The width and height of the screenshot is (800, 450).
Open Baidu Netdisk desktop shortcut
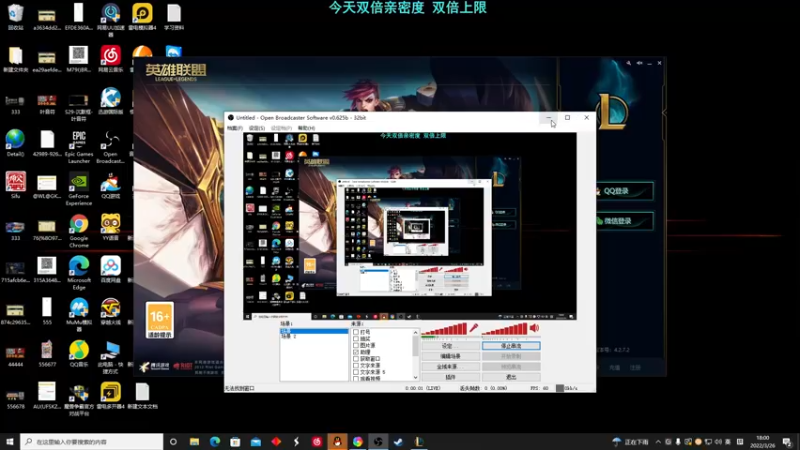(x=110, y=269)
